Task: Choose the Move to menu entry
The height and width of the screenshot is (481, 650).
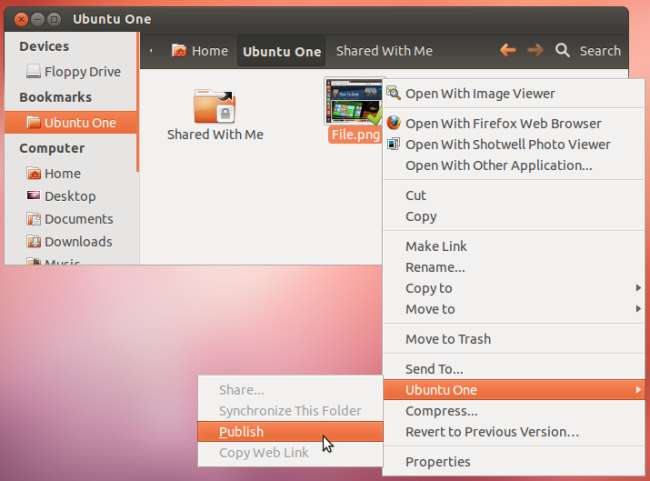Action: pos(514,309)
